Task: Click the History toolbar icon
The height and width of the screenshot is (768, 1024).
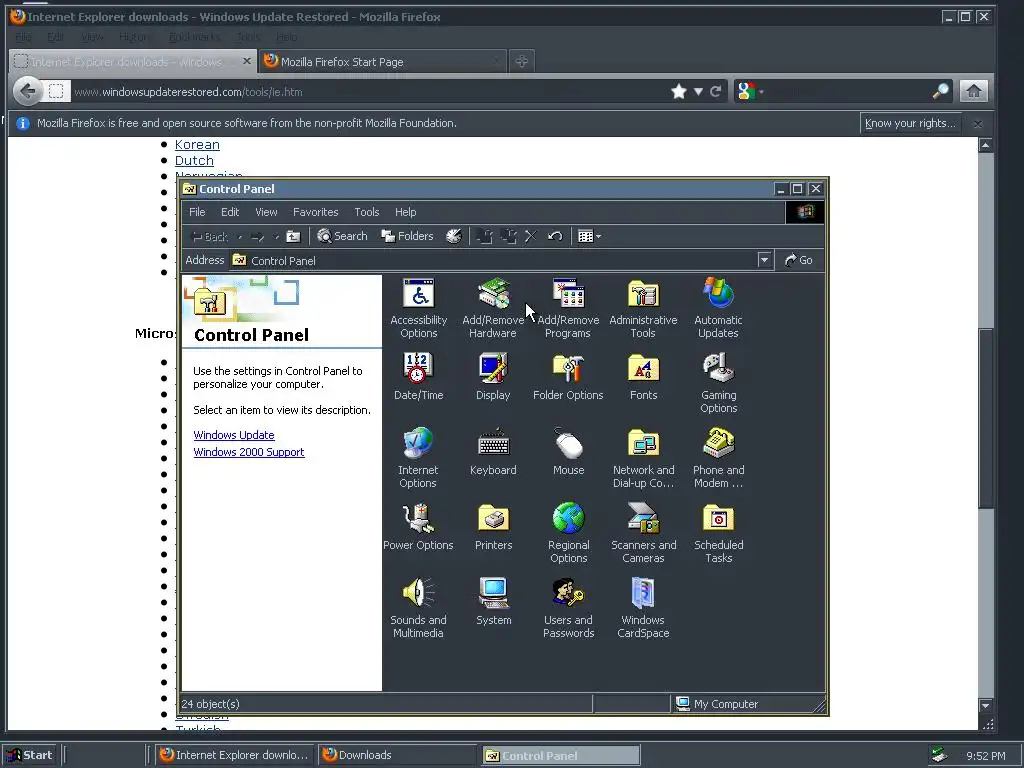Action: (454, 236)
